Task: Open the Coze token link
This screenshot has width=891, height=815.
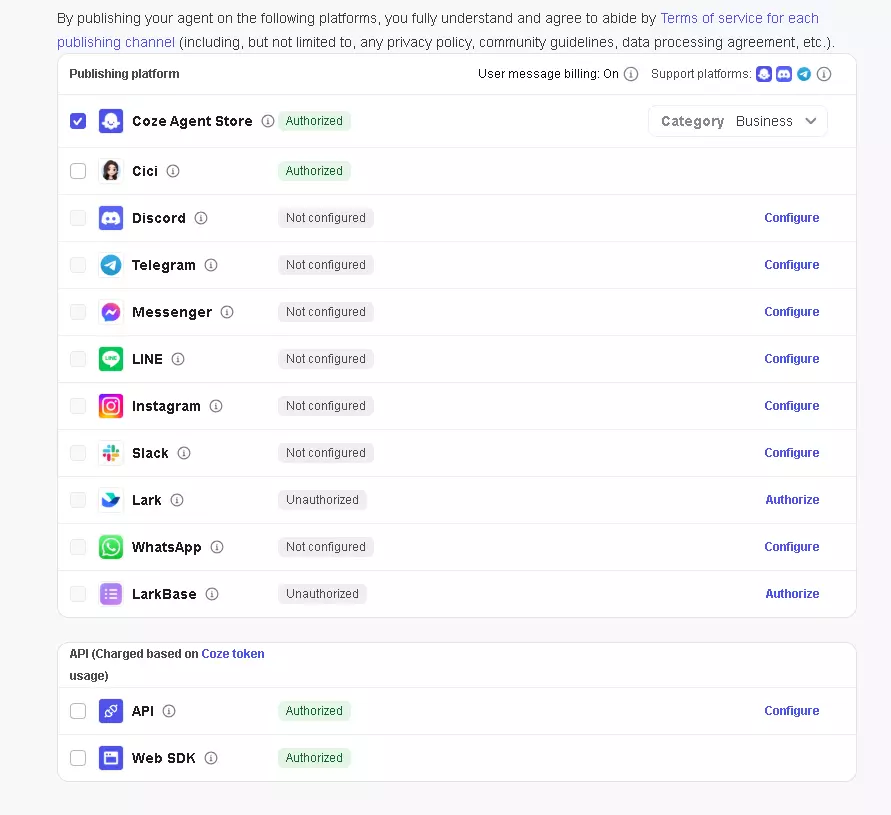Action: (233, 654)
